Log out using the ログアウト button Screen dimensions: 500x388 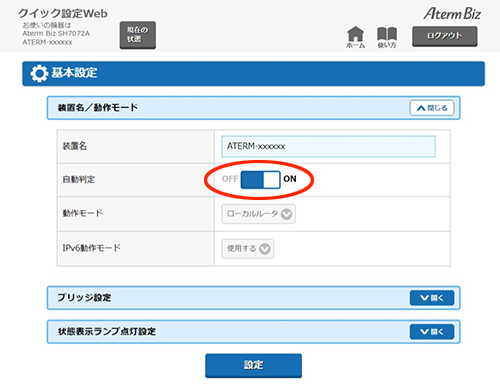(445, 36)
